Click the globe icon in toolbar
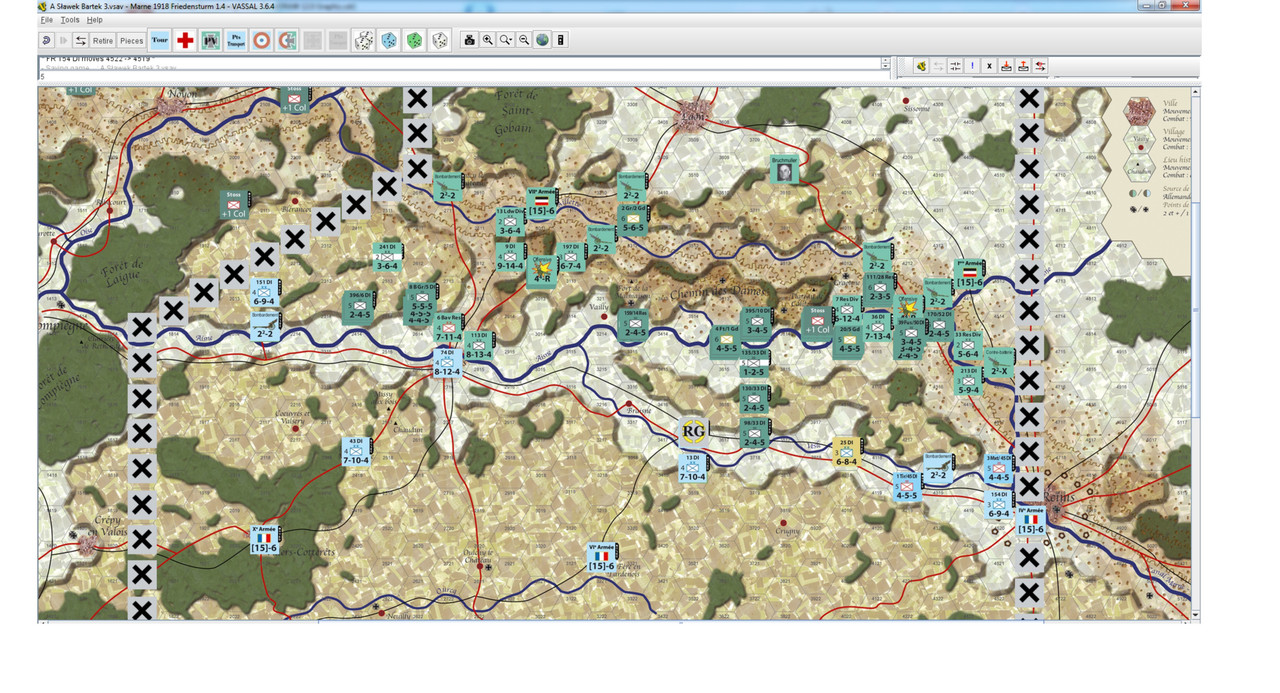This screenshot has width=1280, height=693. point(542,40)
